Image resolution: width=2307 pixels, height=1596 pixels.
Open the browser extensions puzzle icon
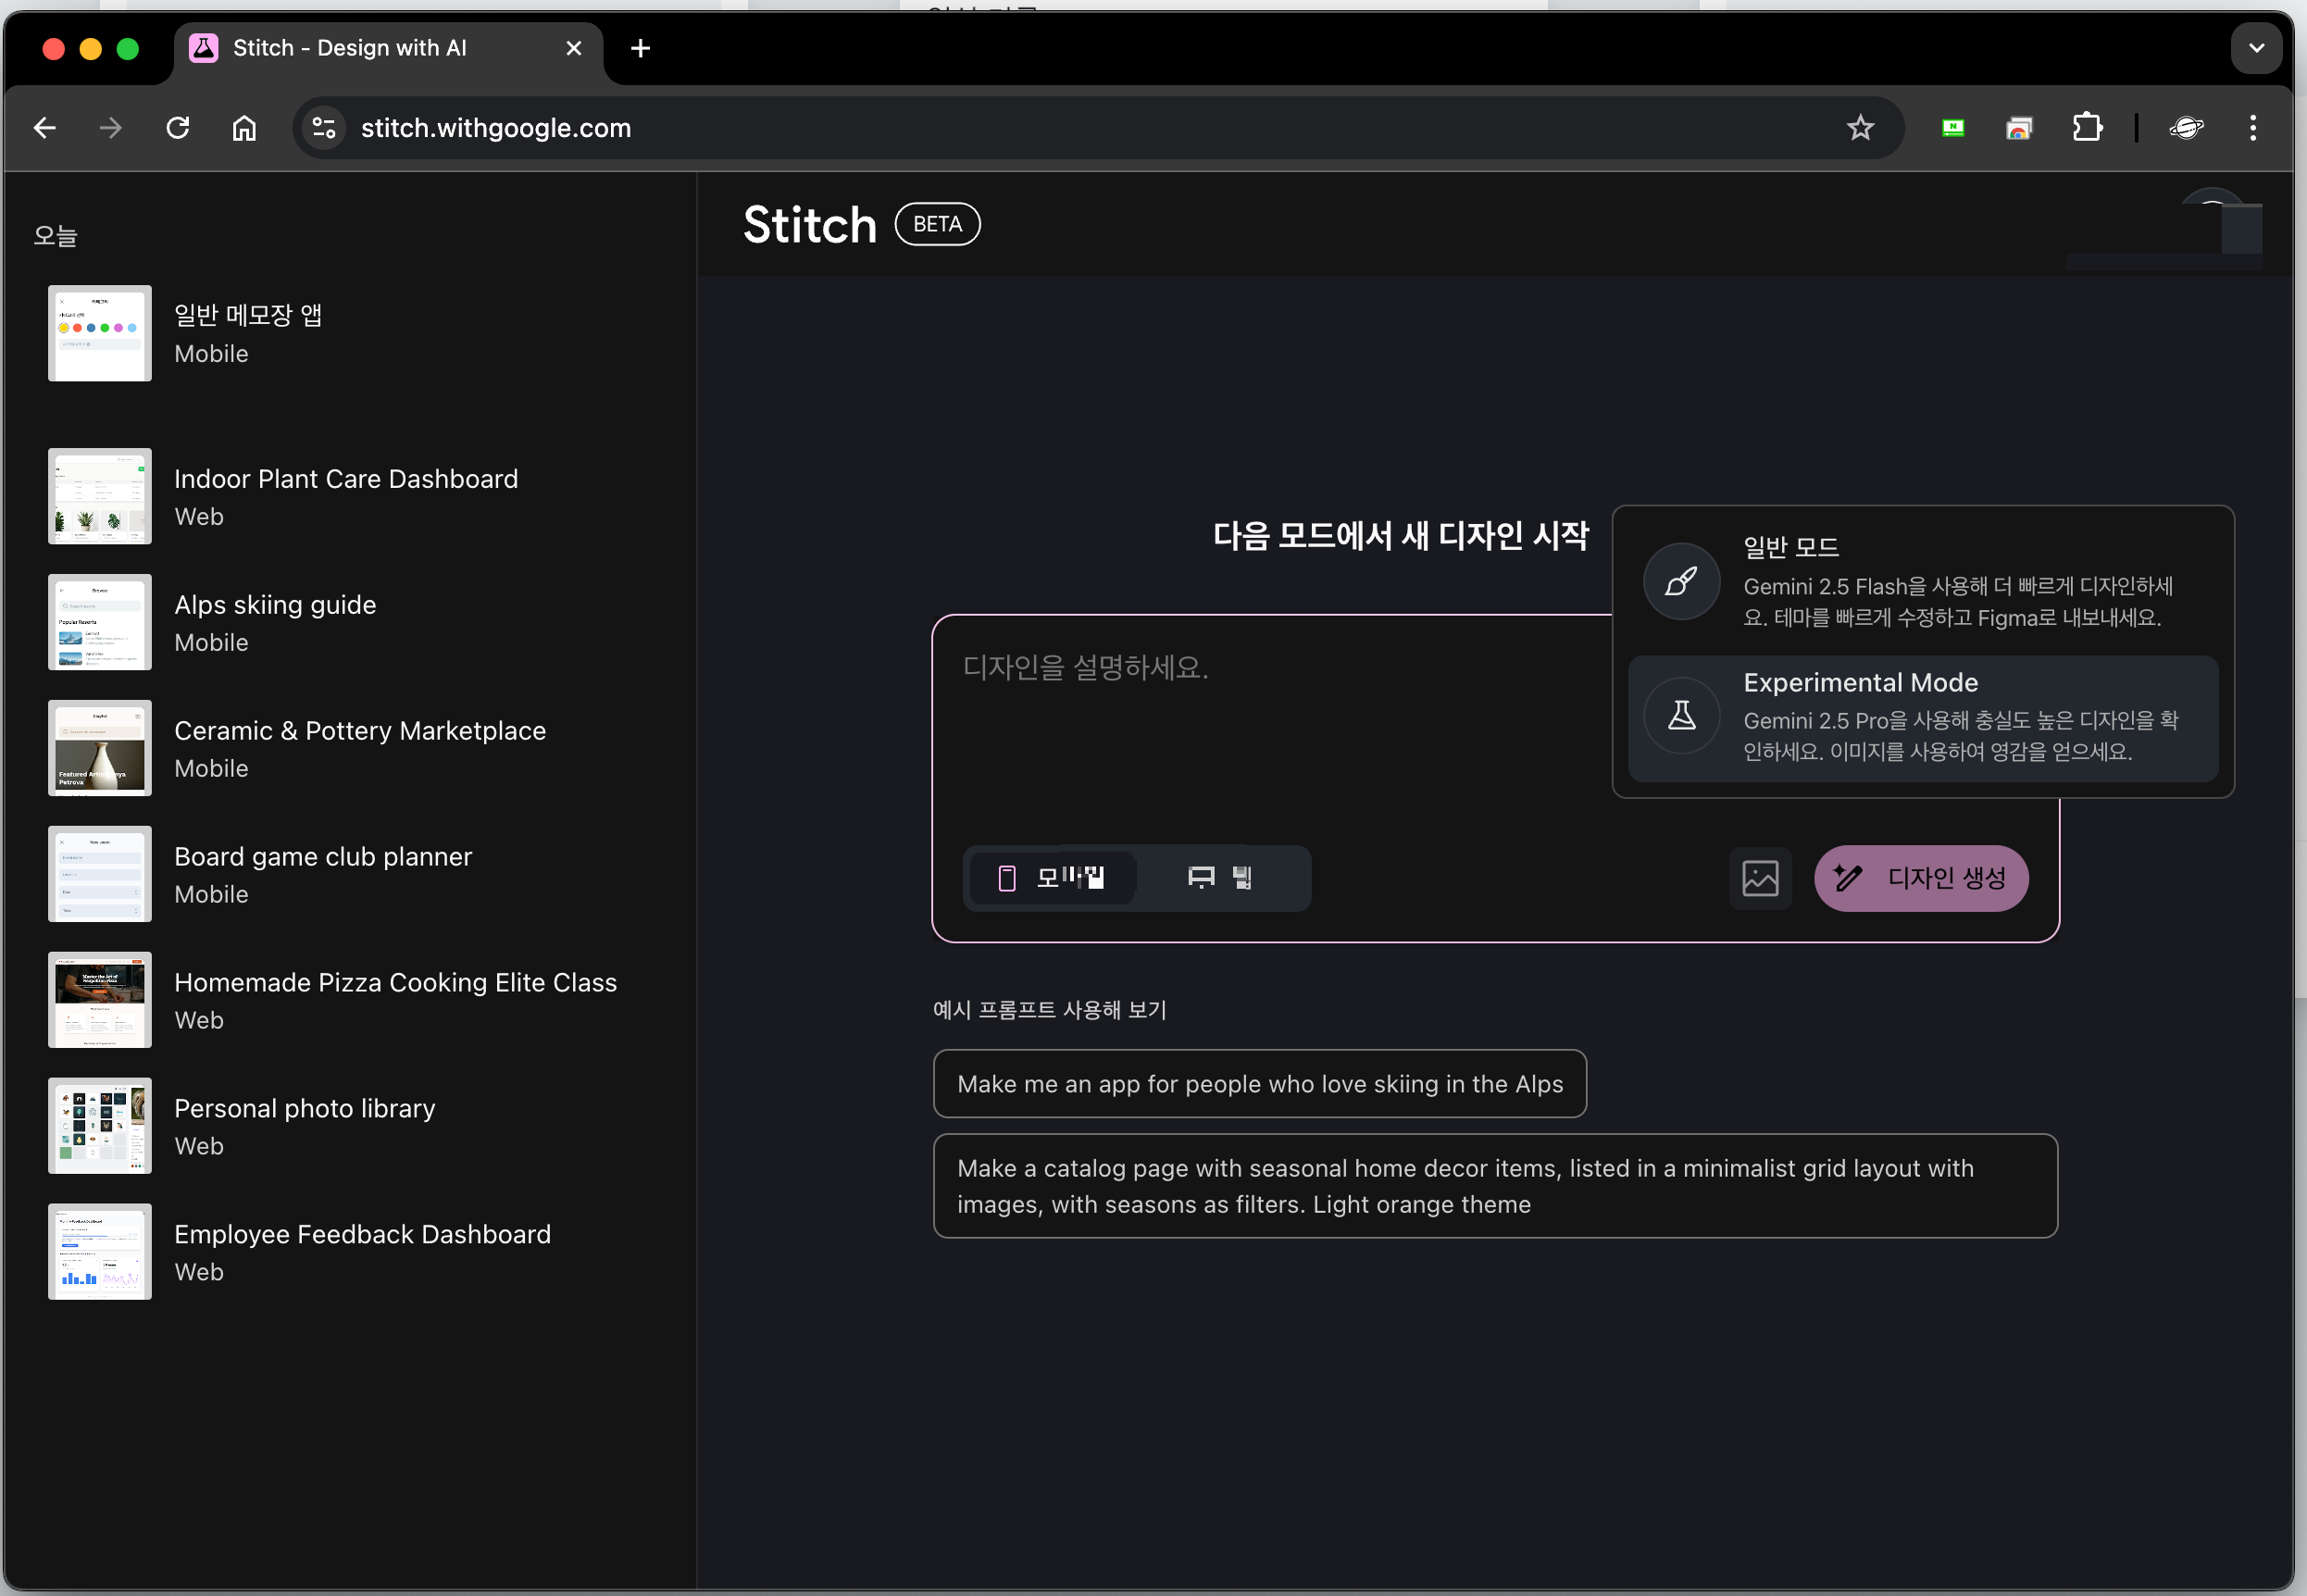tap(2087, 128)
